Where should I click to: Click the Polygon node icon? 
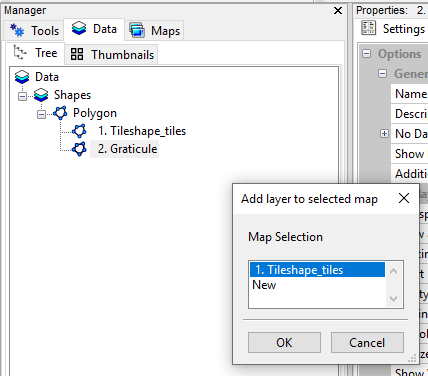point(60,113)
